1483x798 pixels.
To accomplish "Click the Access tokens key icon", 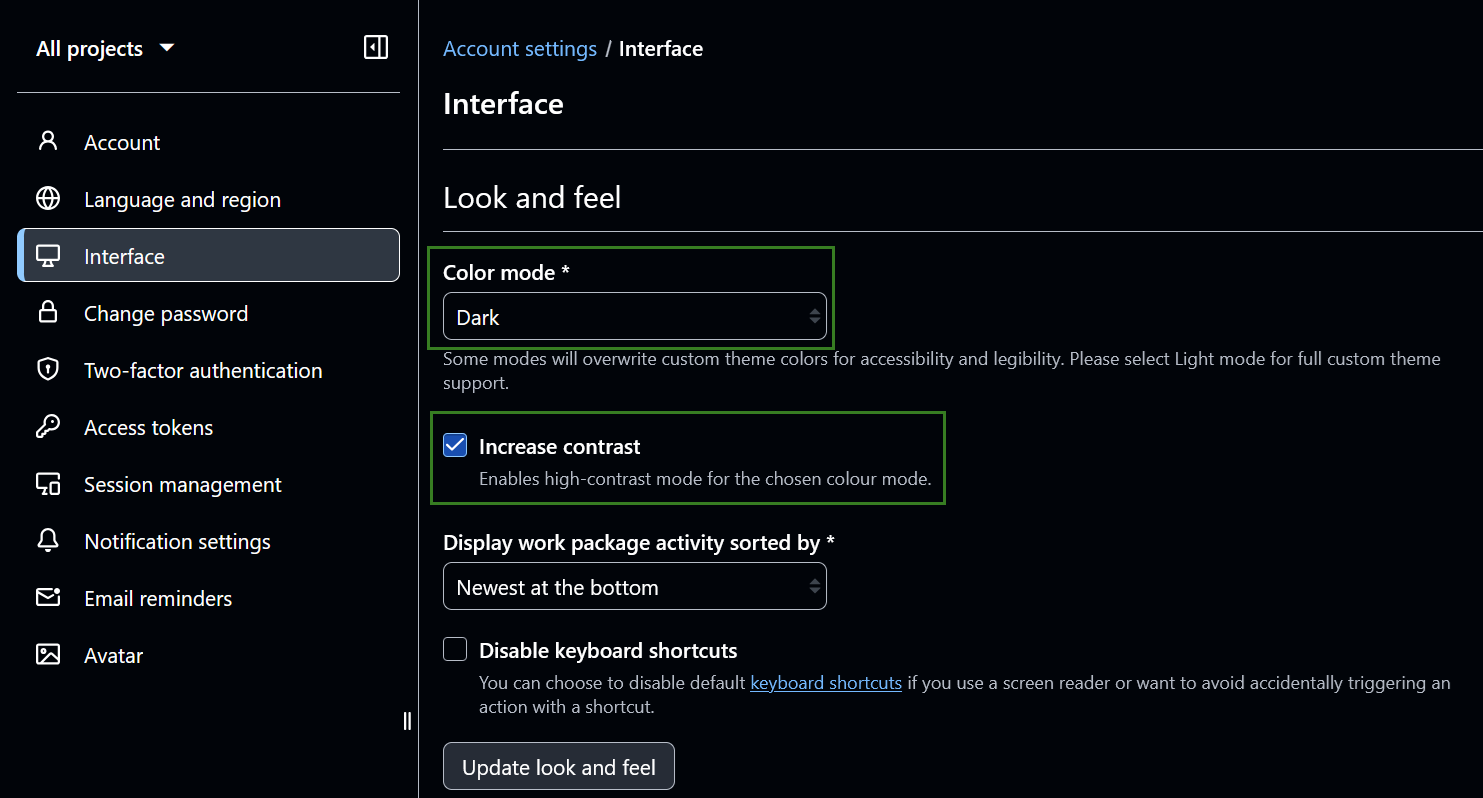I will tap(48, 426).
